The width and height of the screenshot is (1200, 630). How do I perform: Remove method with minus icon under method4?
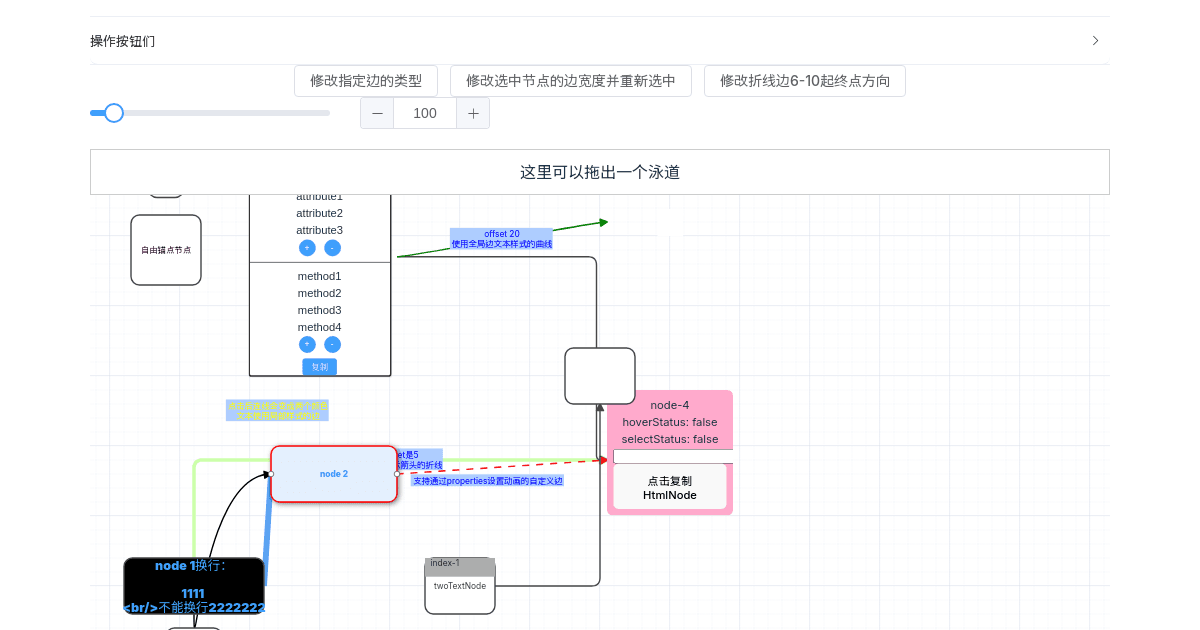click(332, 344)
